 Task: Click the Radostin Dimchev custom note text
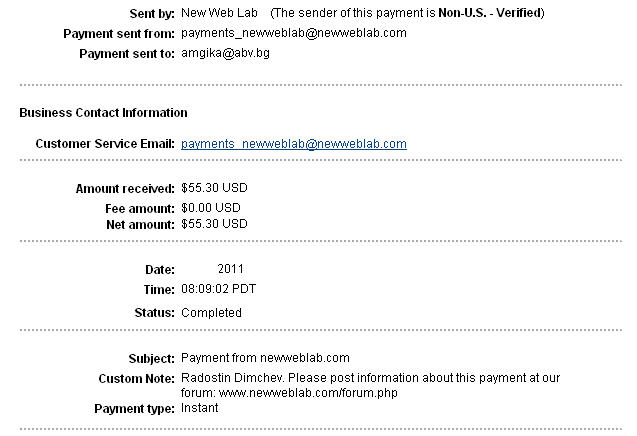click(x=232, y=378)
